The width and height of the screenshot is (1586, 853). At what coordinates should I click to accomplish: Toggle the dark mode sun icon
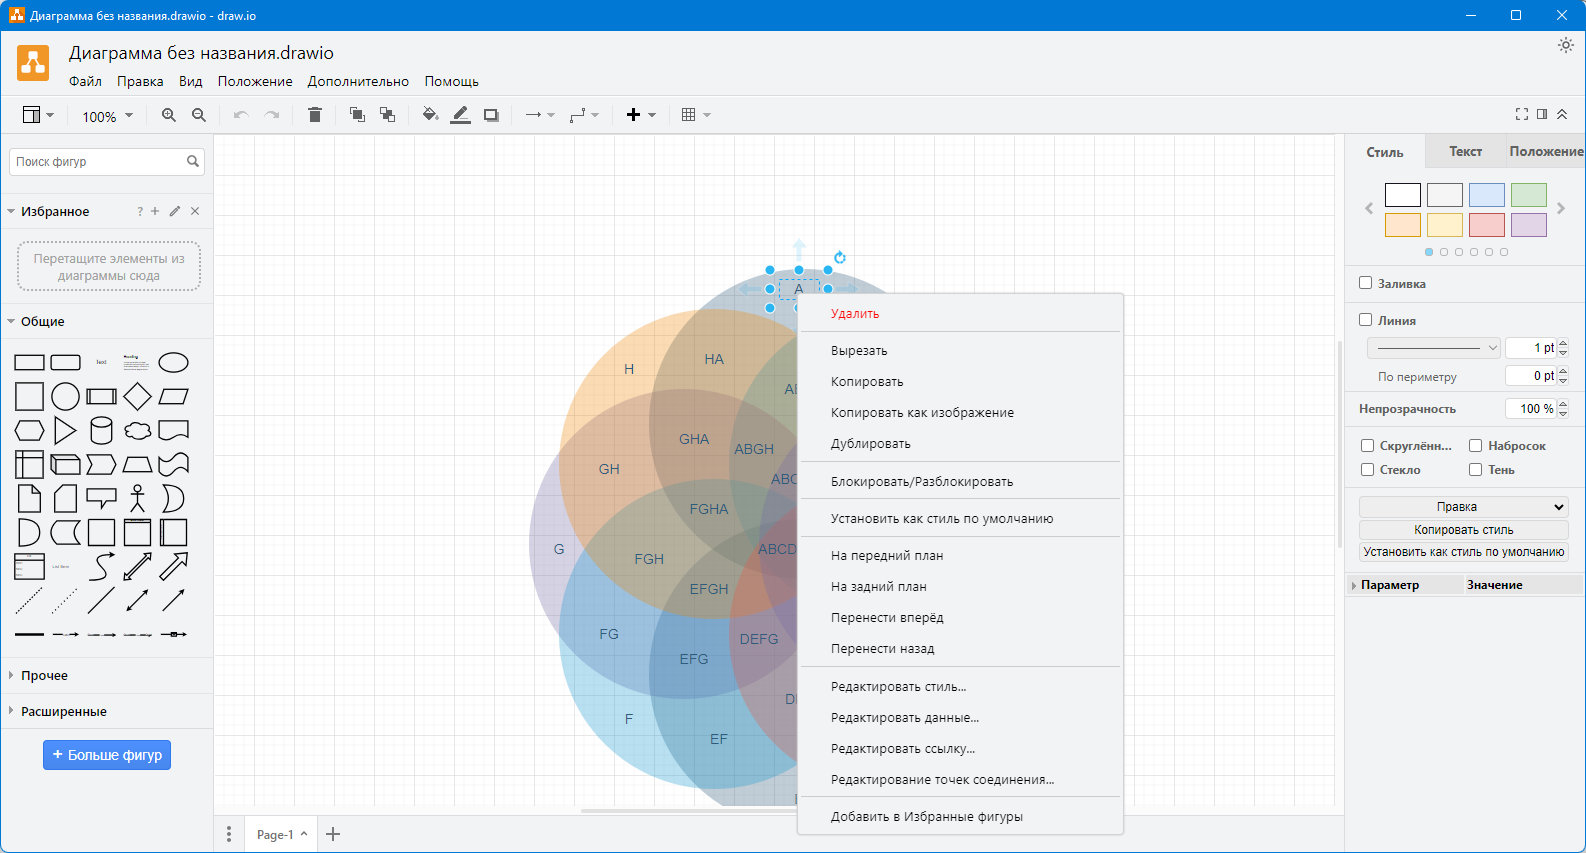tap(1566, 45)
